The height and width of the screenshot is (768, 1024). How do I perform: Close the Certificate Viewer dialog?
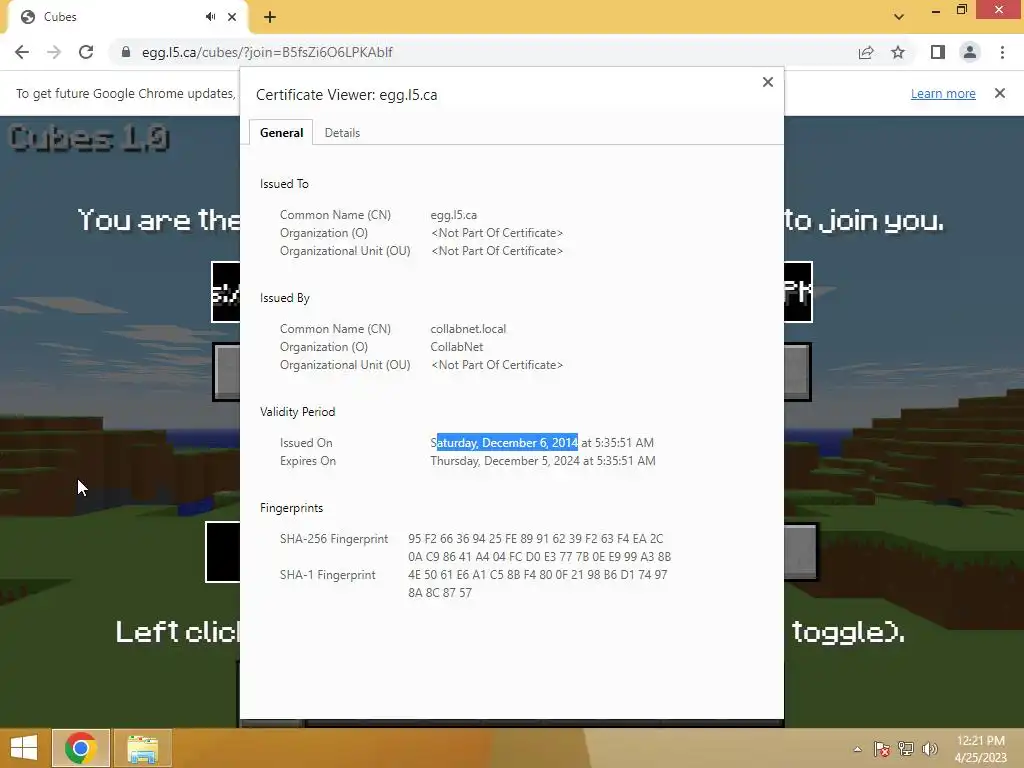click(x=768, y=82)
